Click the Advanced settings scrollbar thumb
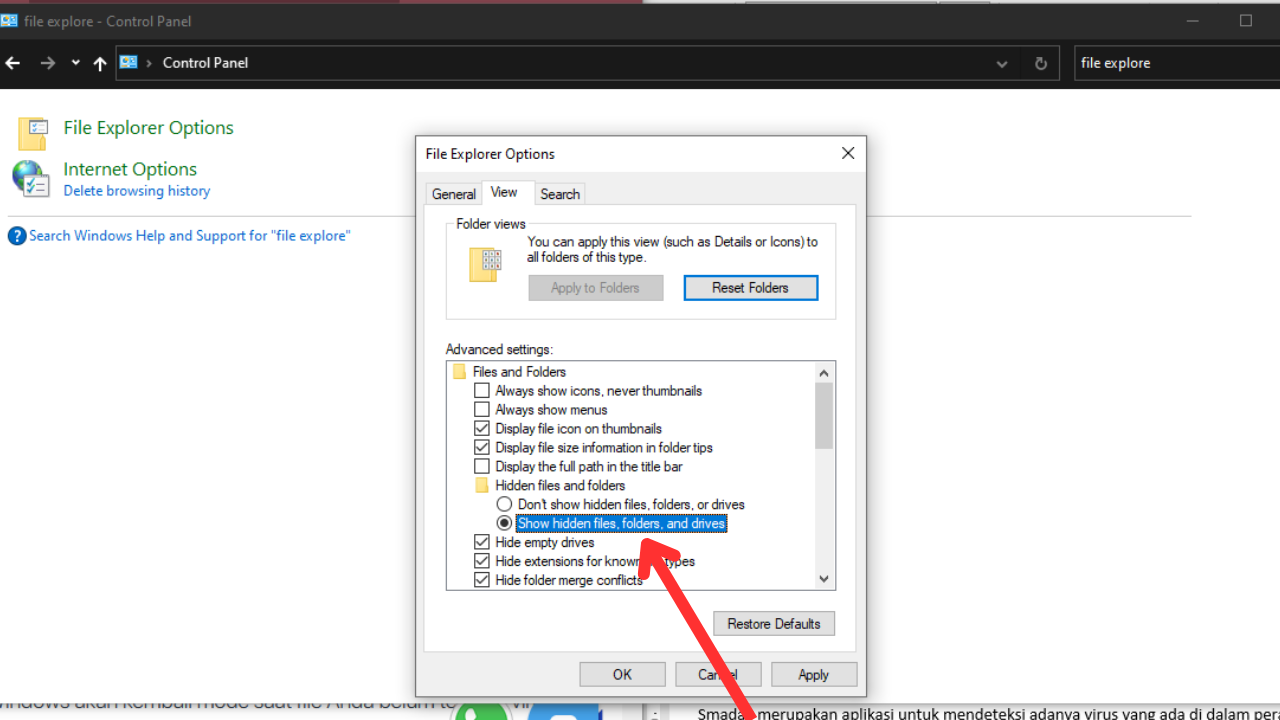Viewport: 1280px width, 720px height. pos(824,416)
